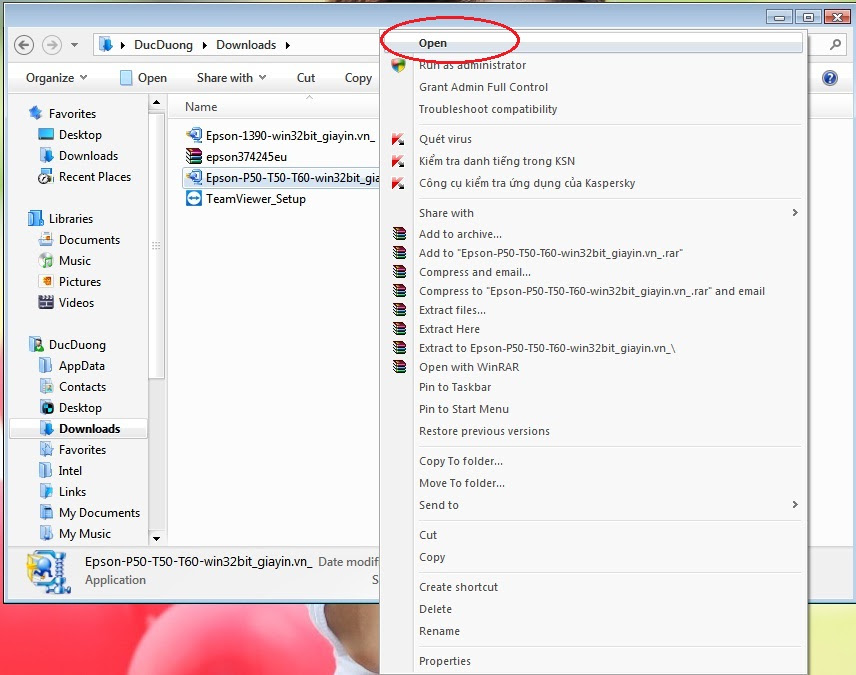Choose Copy To folder... entry
The image size is (856, 675).
coord(461,461)
